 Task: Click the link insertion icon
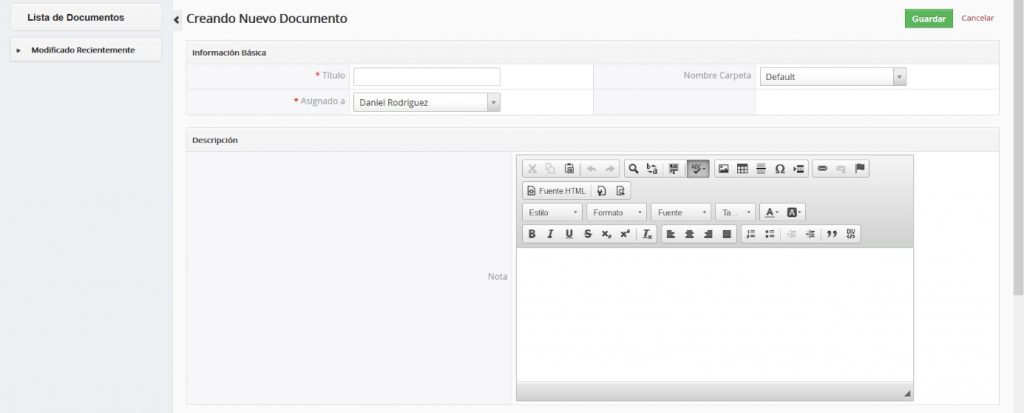(823, 169)
